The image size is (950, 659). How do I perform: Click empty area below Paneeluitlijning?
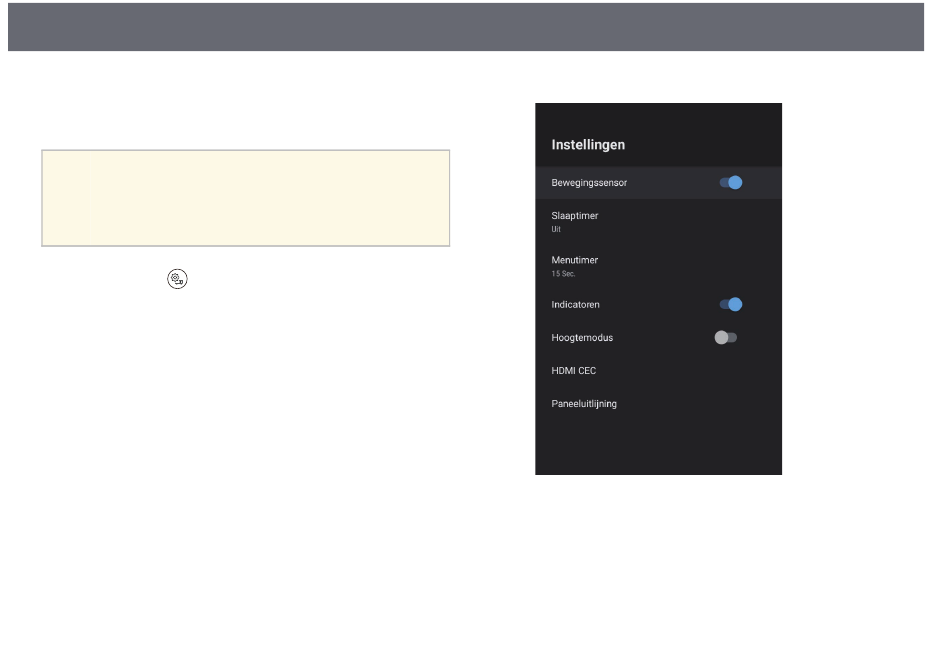pyautogui.click(x=659, y=446)
